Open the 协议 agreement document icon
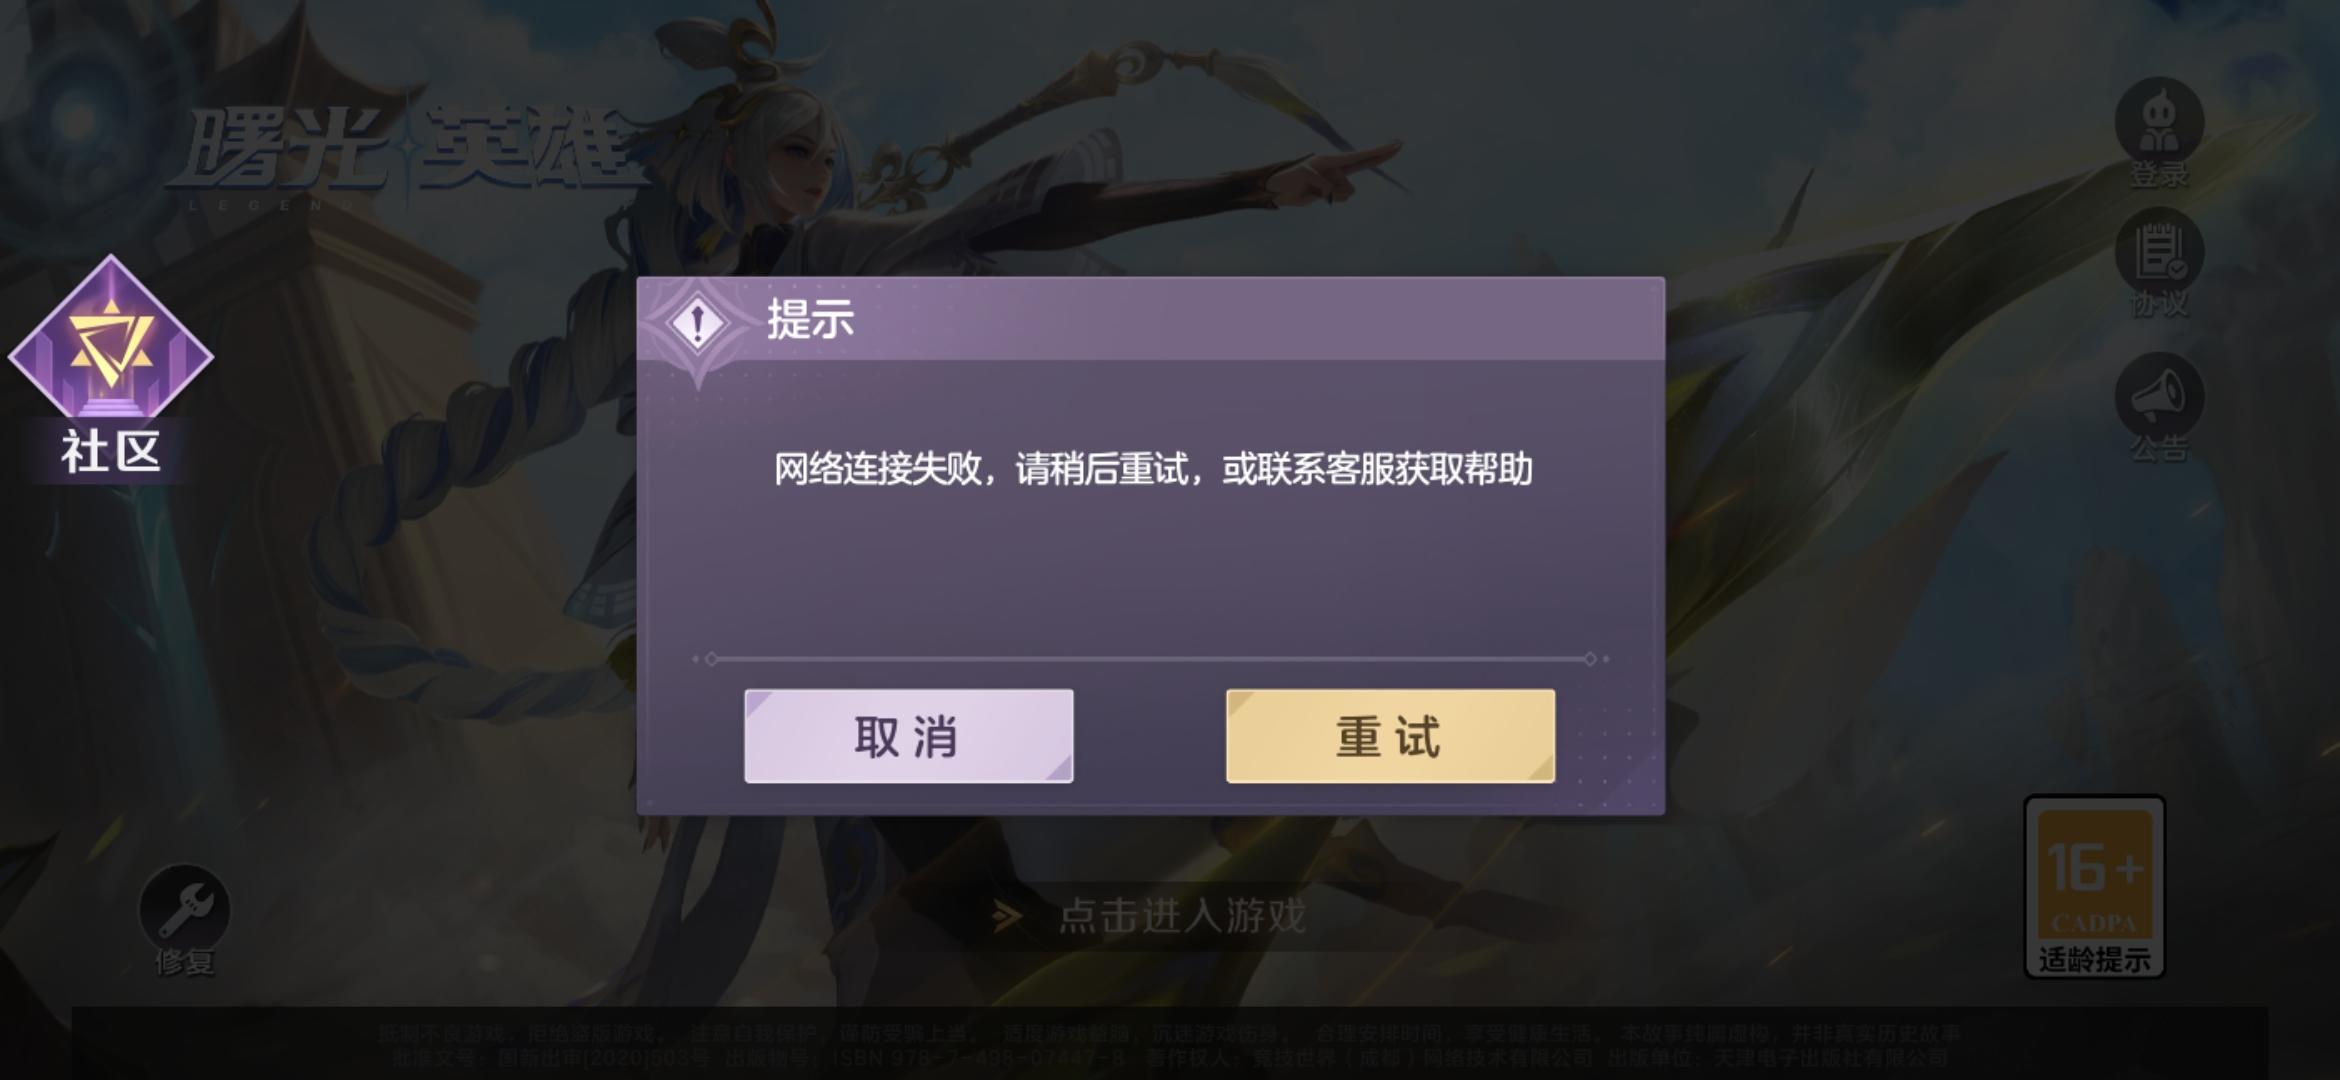Image resolution: width=2340 pixels, height=1080 pixels. [x=2159, y=252]
